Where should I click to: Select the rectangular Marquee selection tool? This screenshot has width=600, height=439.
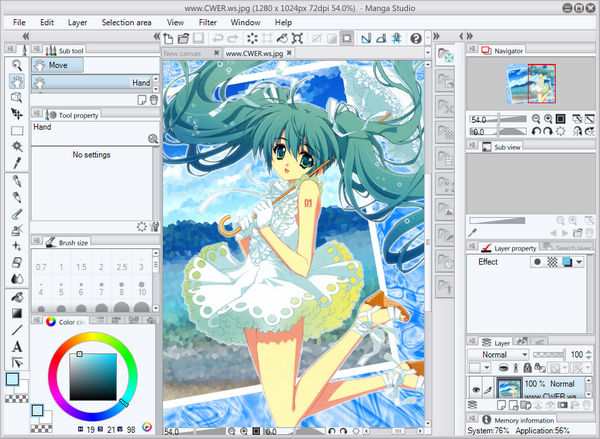[16, 131]
